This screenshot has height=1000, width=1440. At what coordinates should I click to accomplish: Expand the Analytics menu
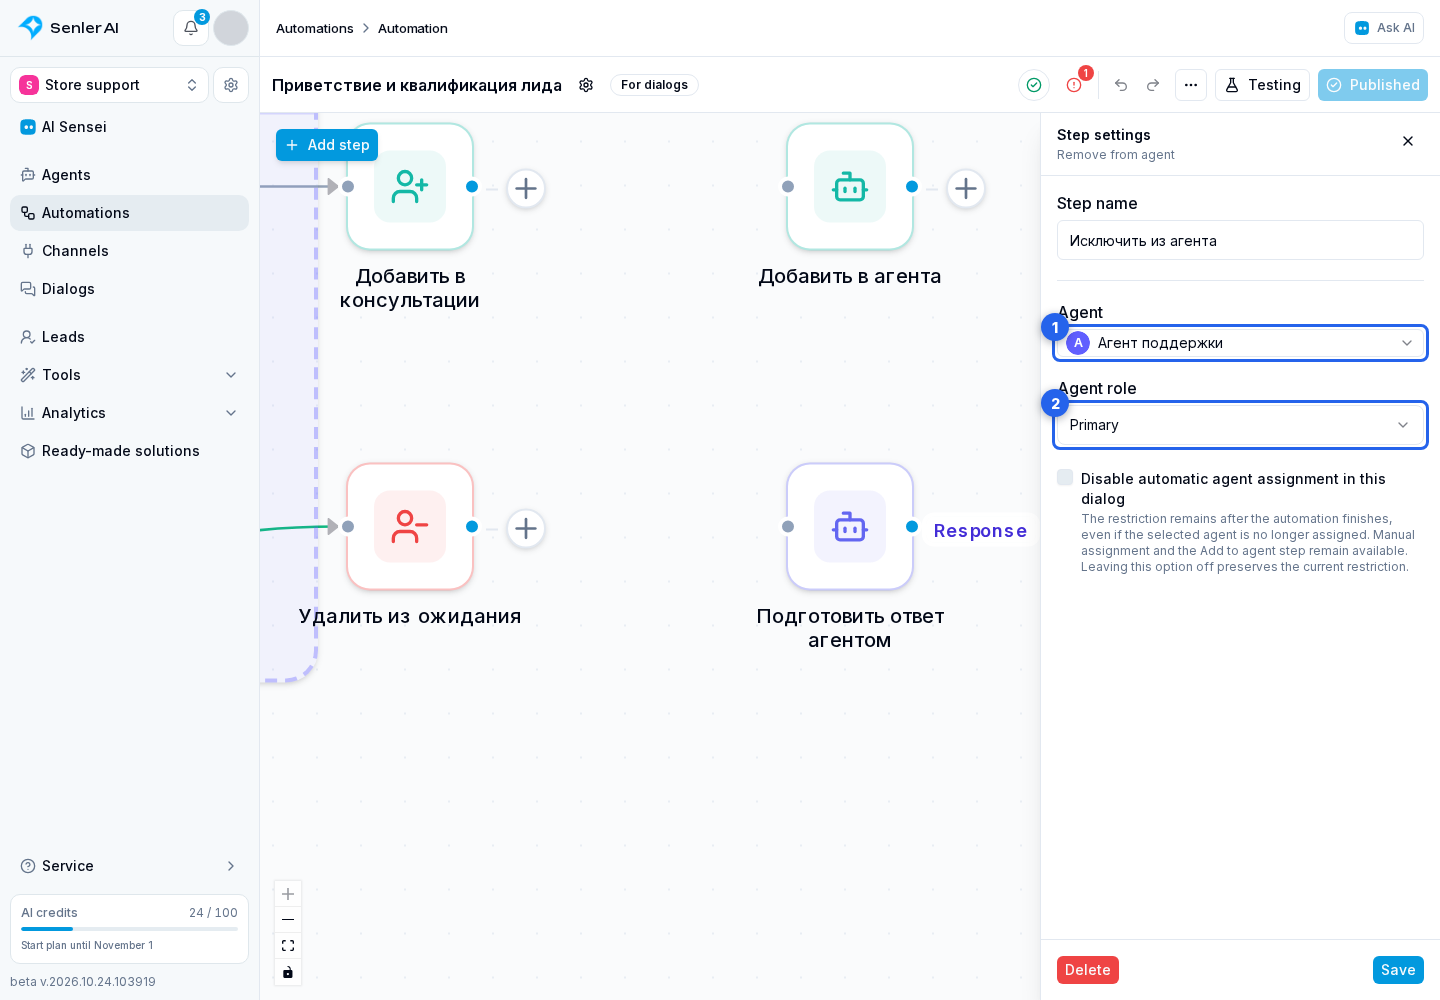tap(130, 413)
